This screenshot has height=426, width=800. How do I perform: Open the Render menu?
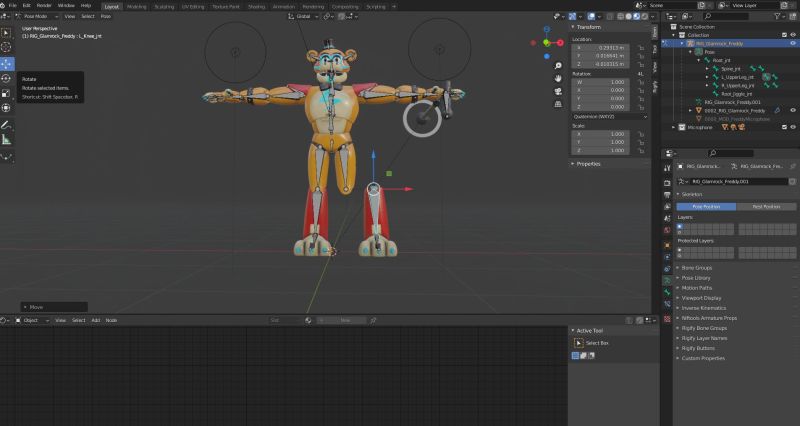44,5
